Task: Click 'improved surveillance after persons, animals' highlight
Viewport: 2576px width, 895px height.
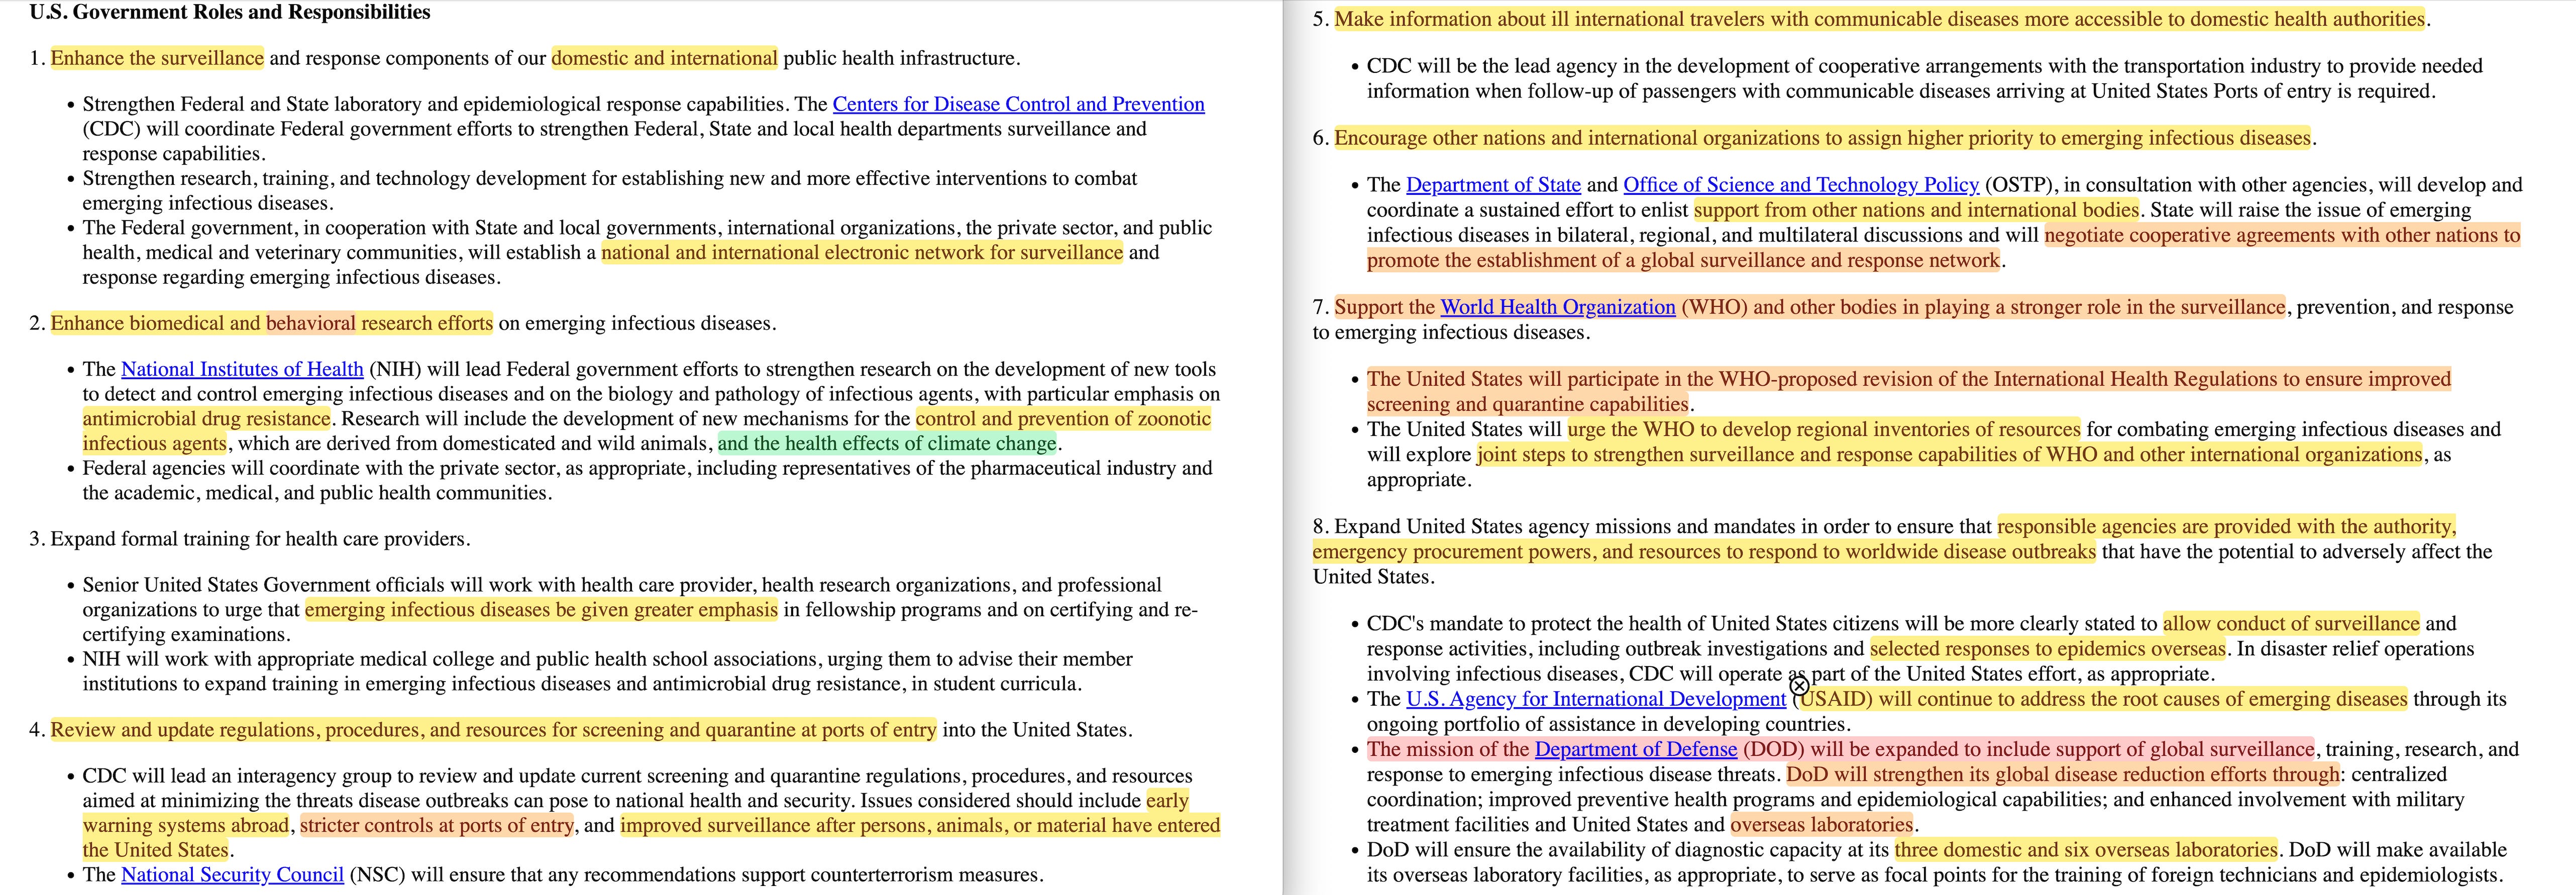Action: click(920, 826)
